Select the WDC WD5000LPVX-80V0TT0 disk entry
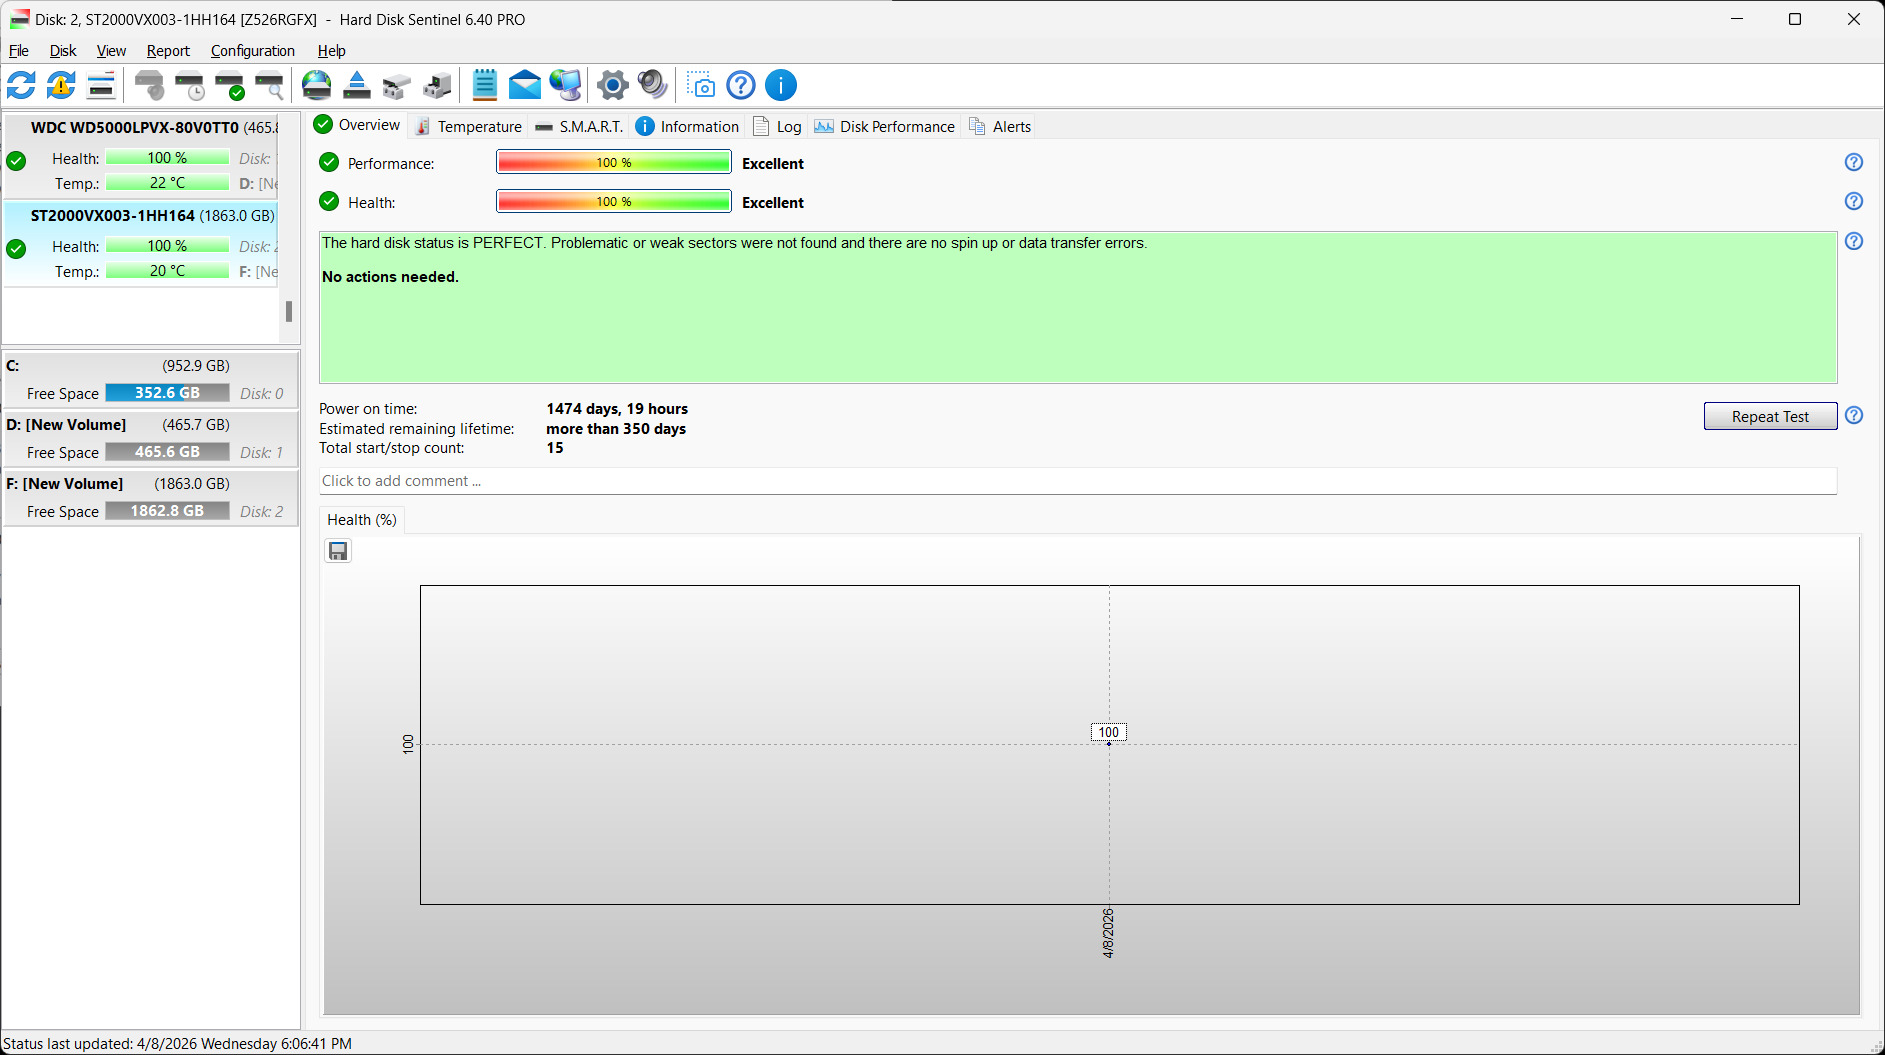The width and height of the screenshot is (1885, 1055). 141,155
